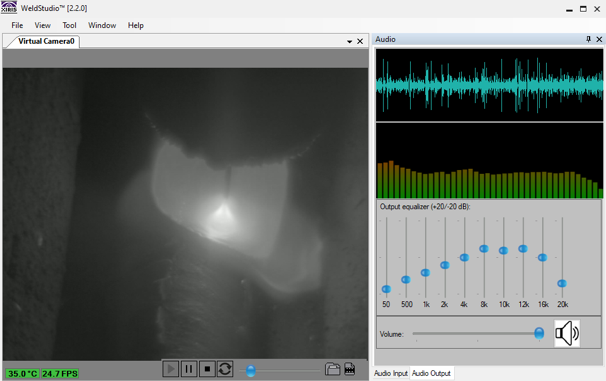Mute audio using the speaker icon

567,333
